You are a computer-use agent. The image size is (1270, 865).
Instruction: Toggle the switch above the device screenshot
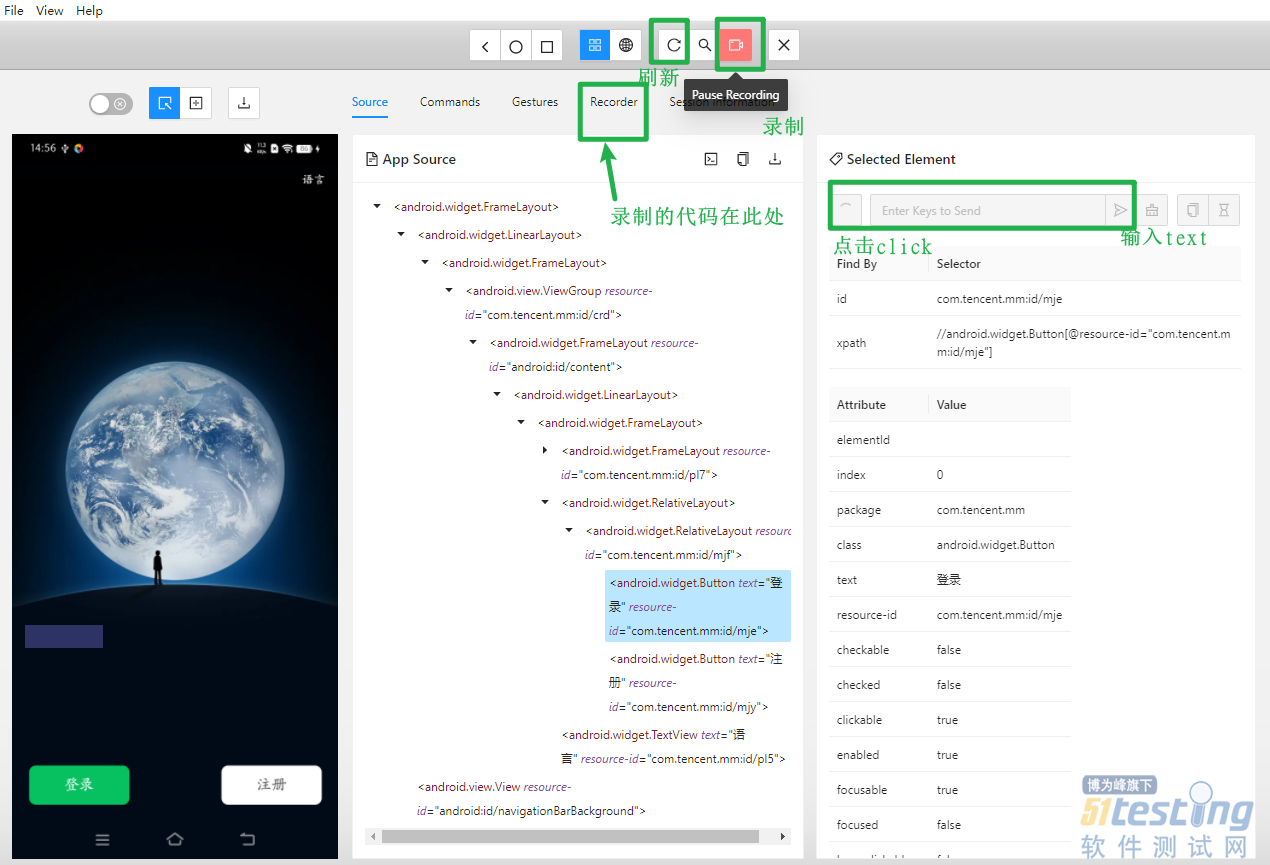(110, 103)
